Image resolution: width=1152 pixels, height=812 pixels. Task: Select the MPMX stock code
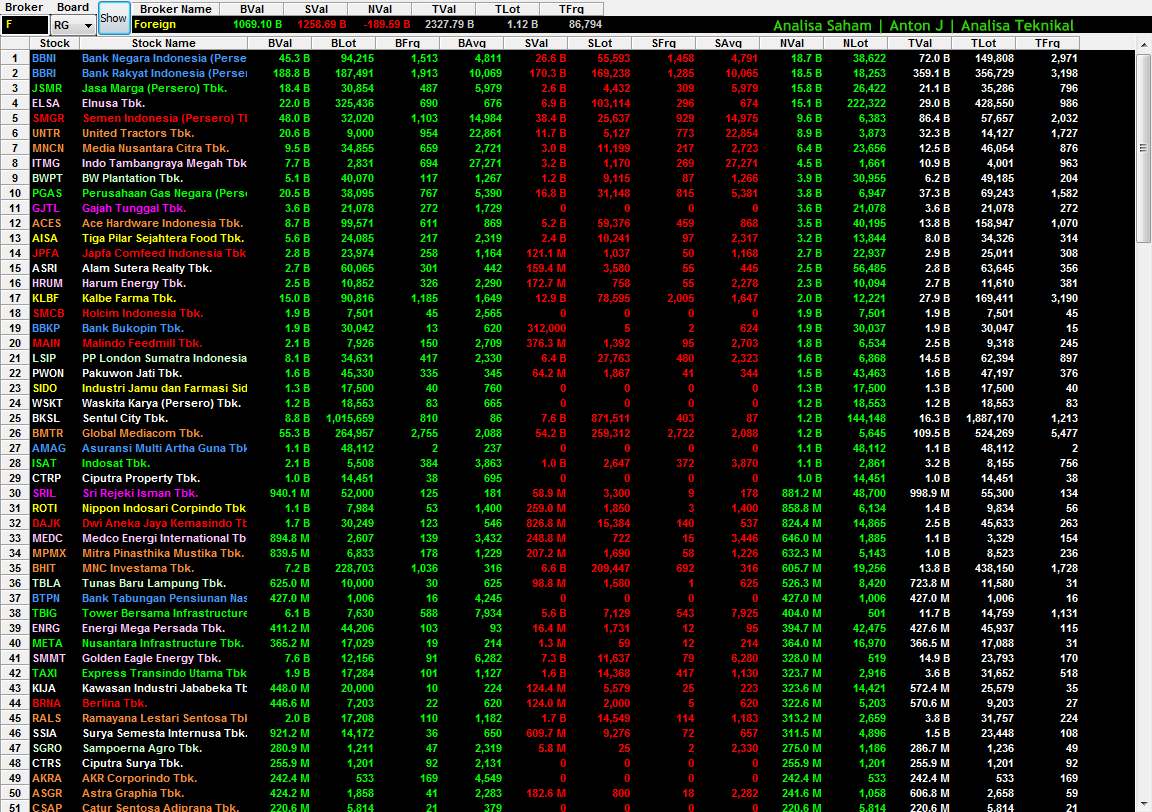pos(49,553)
